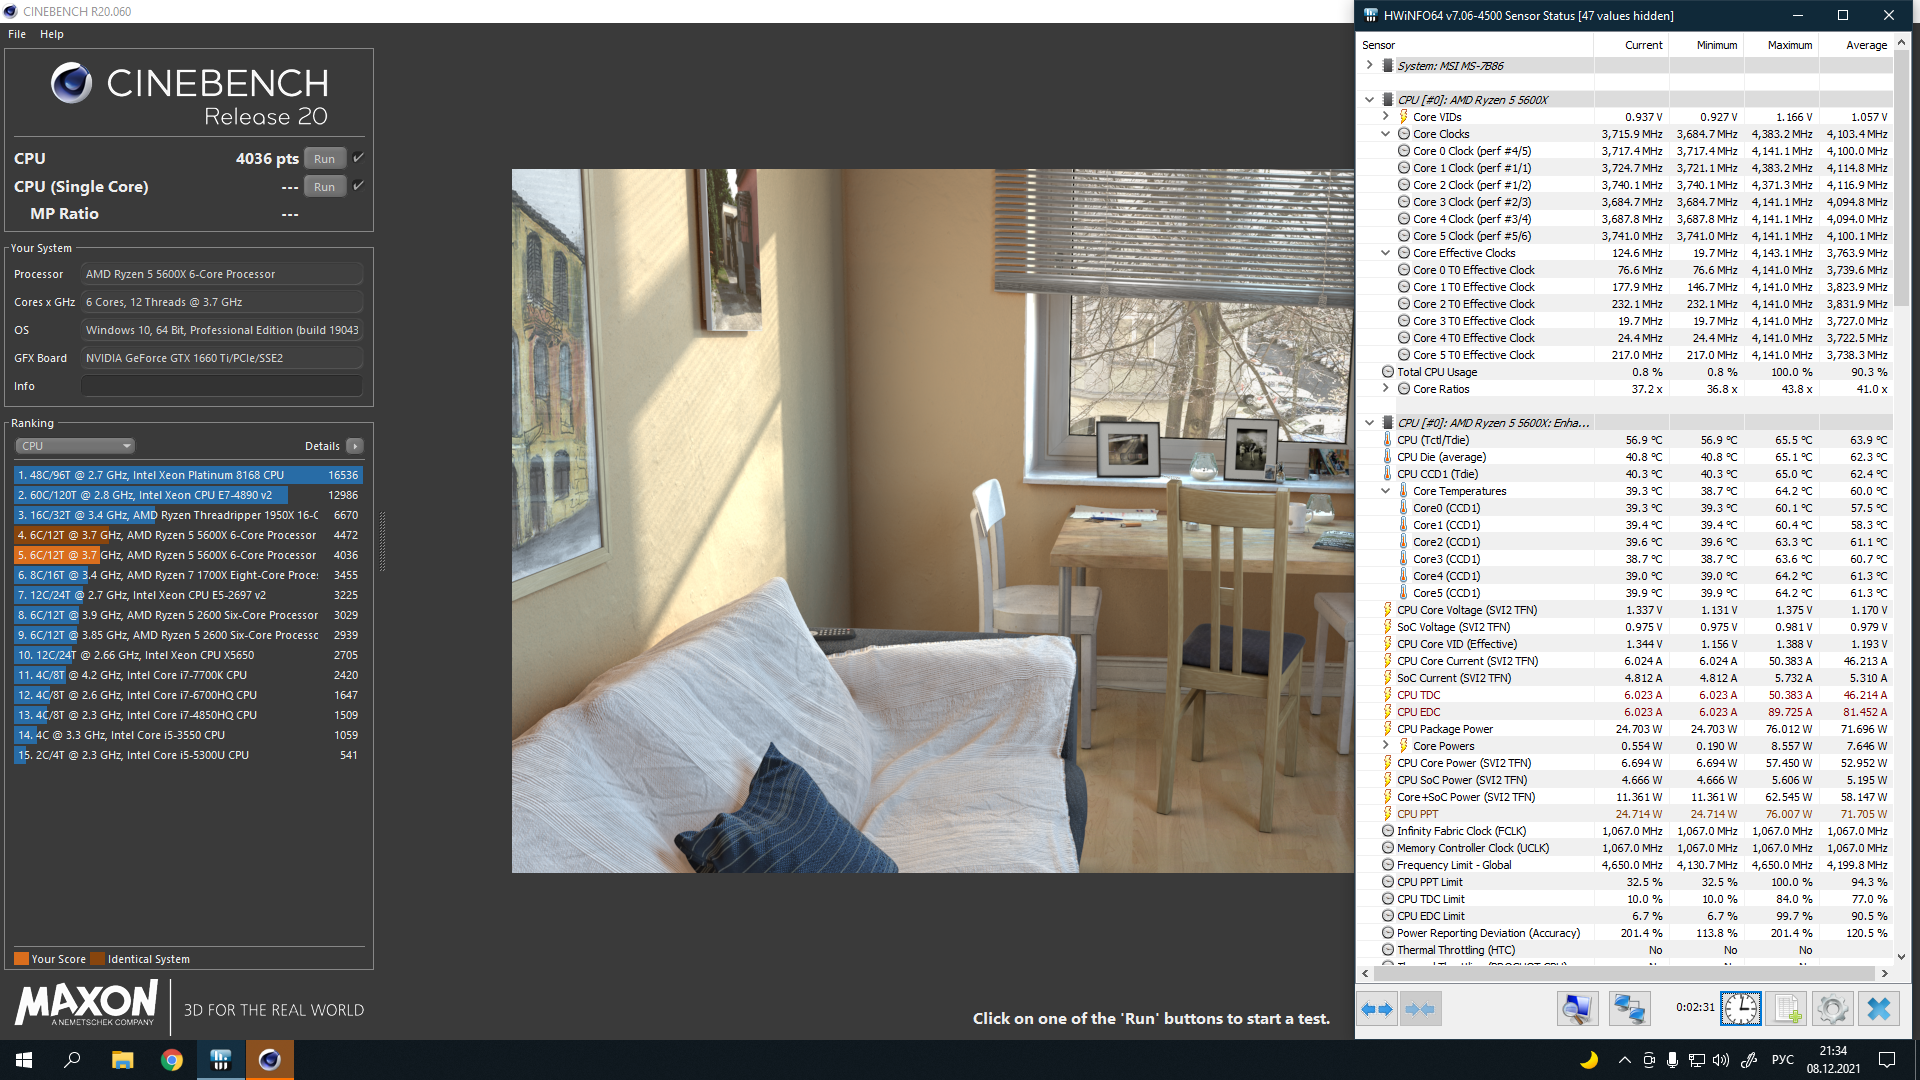Screen dimensions: 1920x1080
Task: Click the Info input field
Action: pyautogui.click(x=221, y=386)
